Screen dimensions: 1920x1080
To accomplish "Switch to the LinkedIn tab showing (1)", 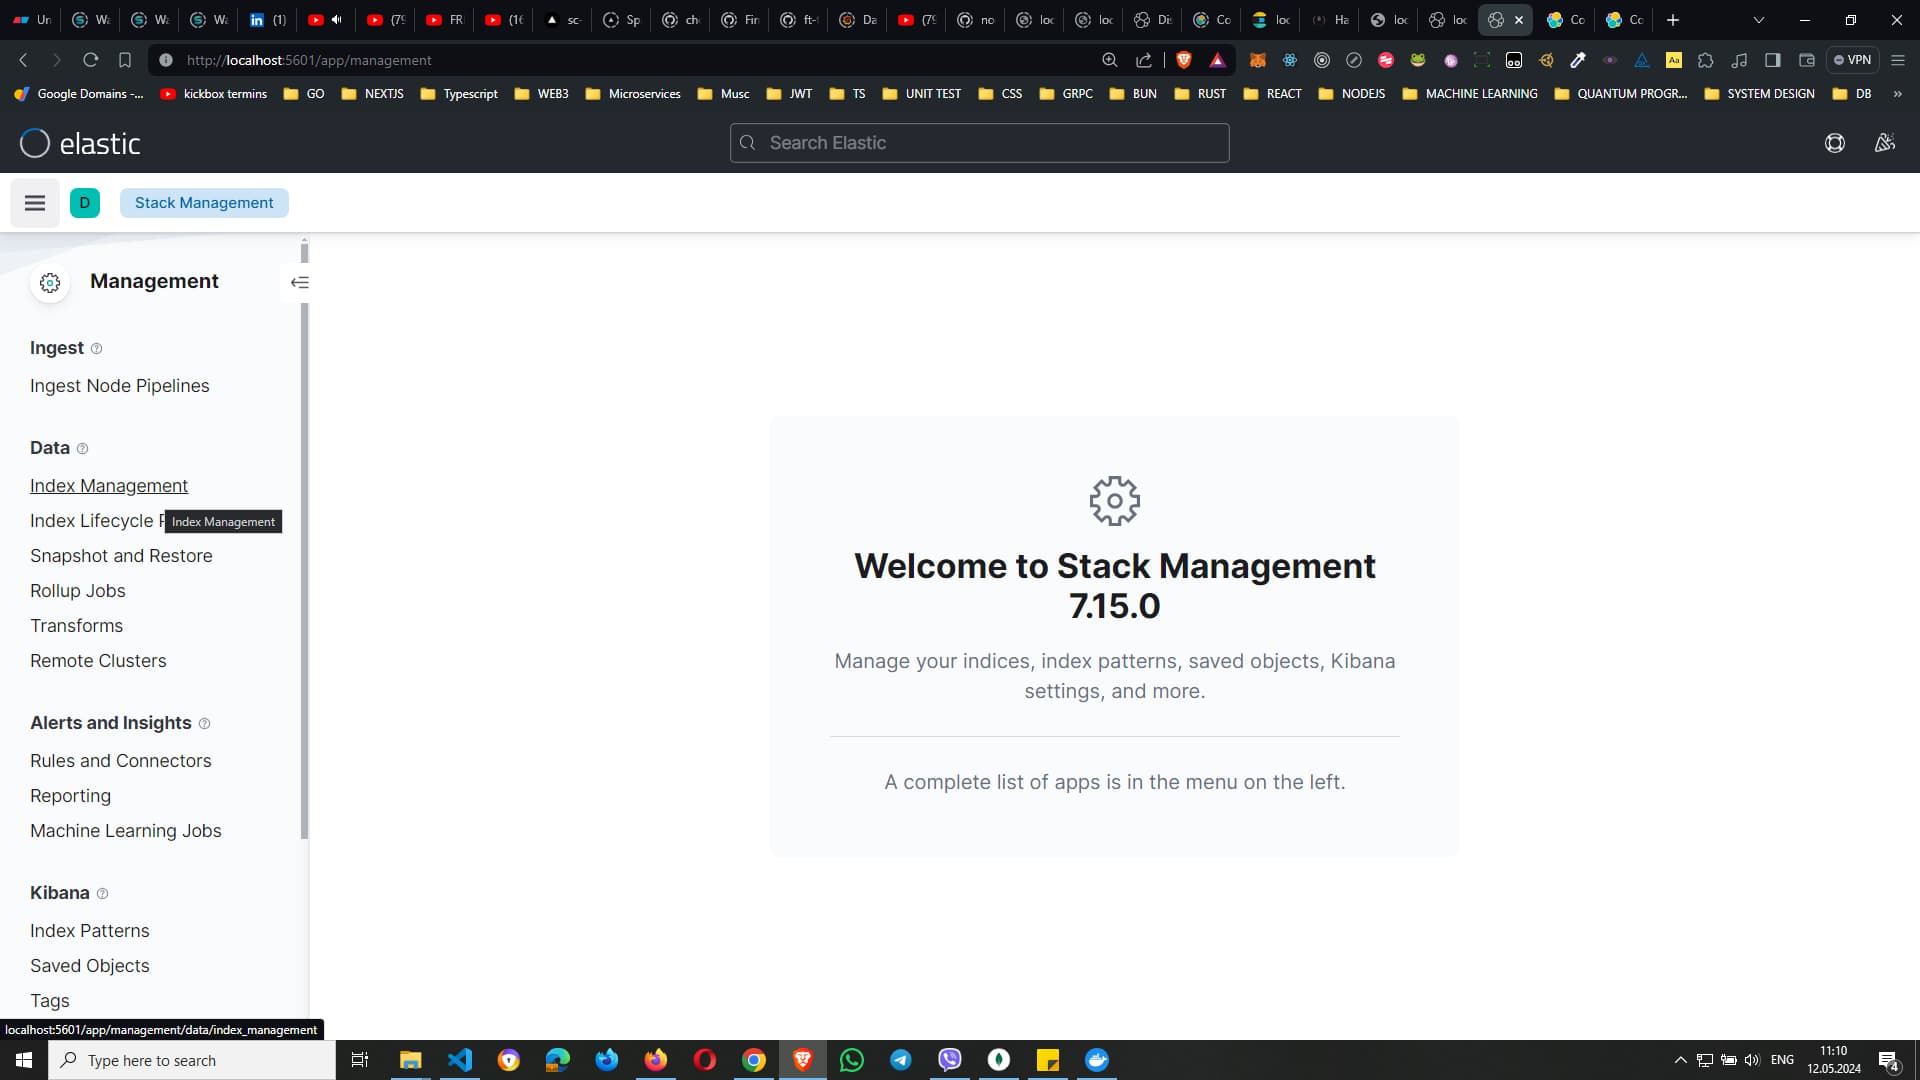I will tap(267, 20).
